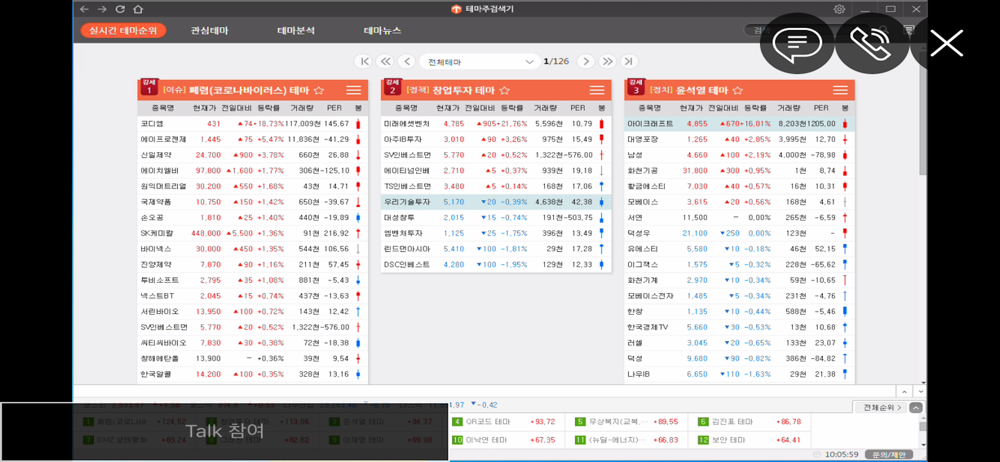
Task: Go forward with the forward arrow
Action: 102,9
